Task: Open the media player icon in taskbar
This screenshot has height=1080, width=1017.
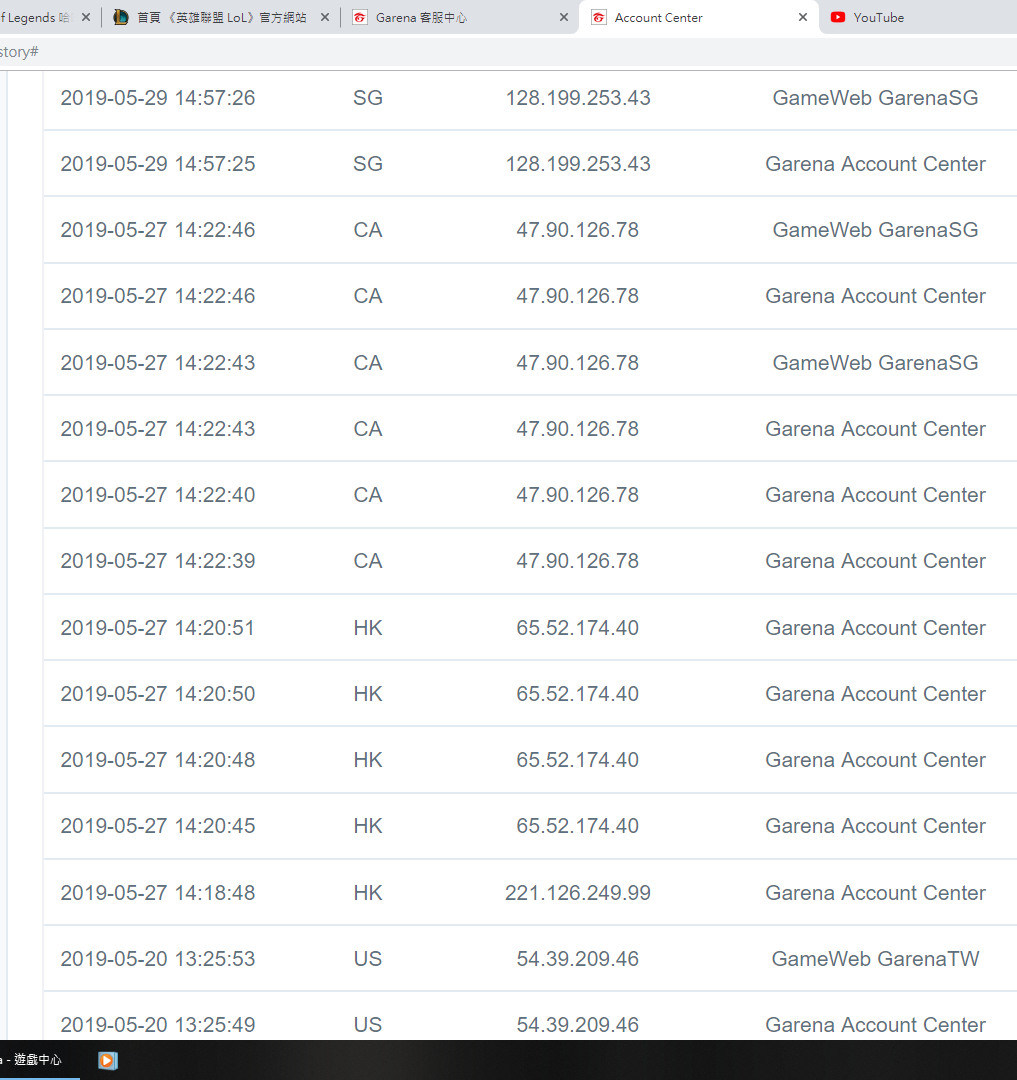Action: coord(107,1060)
